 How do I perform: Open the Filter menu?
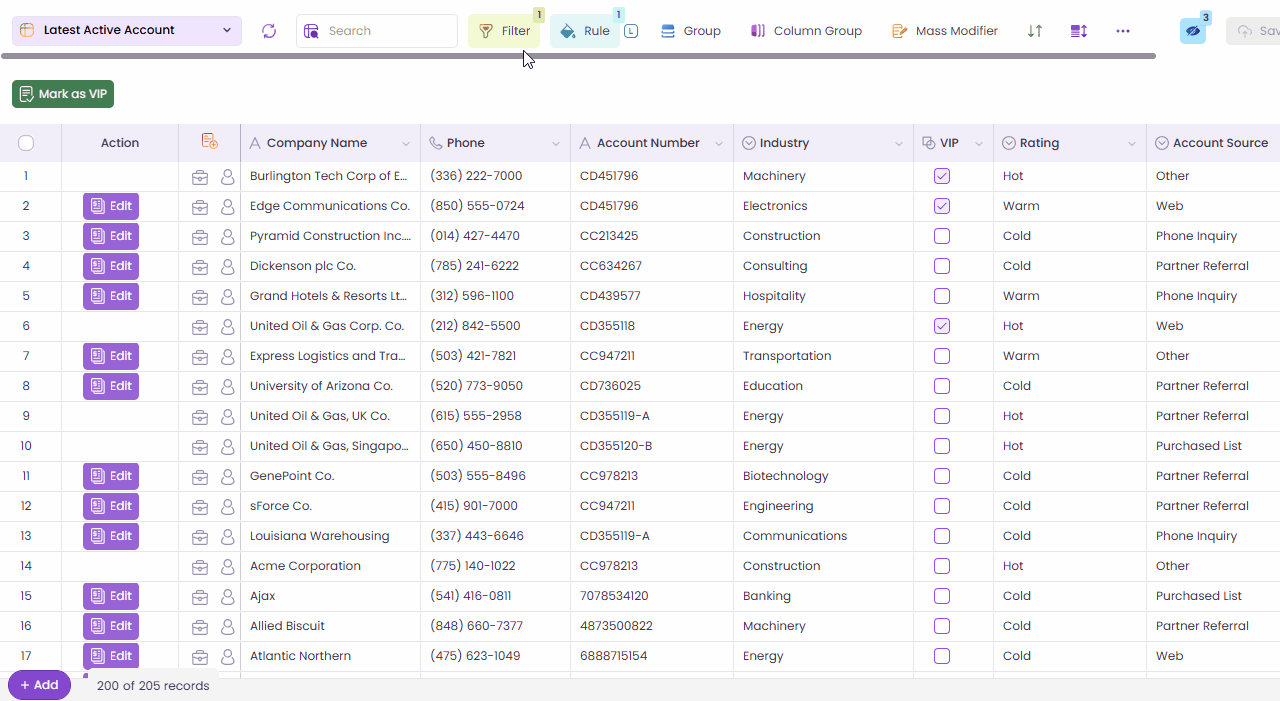(x=504, y=31)
